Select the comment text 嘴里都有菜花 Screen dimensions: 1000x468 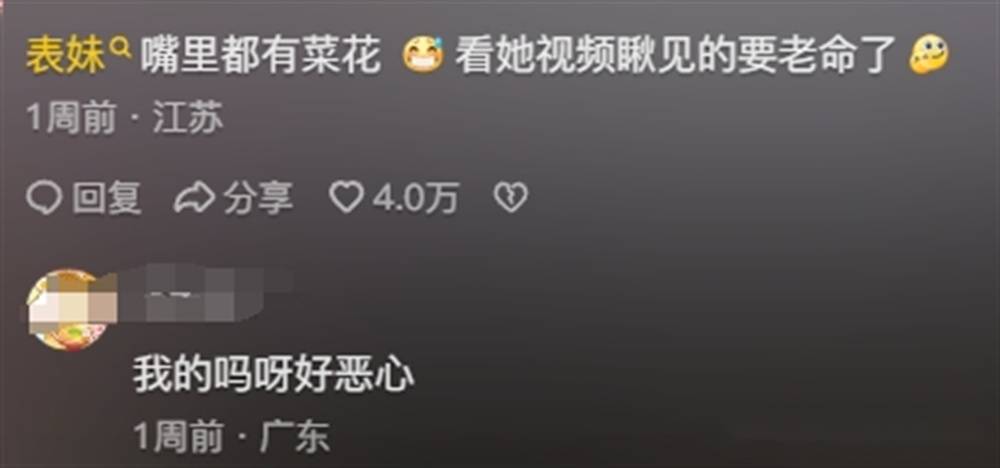coord(260,55)
